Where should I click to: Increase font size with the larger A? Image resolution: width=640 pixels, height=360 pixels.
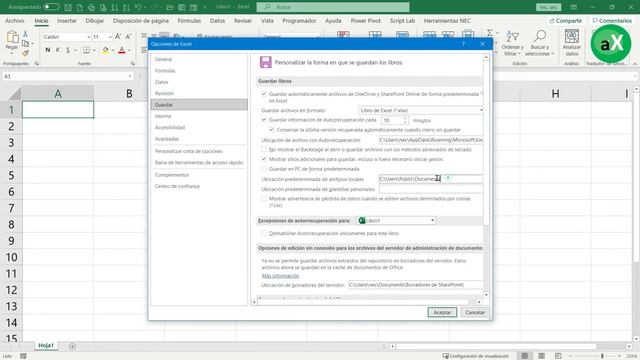(x=118, y=37)
